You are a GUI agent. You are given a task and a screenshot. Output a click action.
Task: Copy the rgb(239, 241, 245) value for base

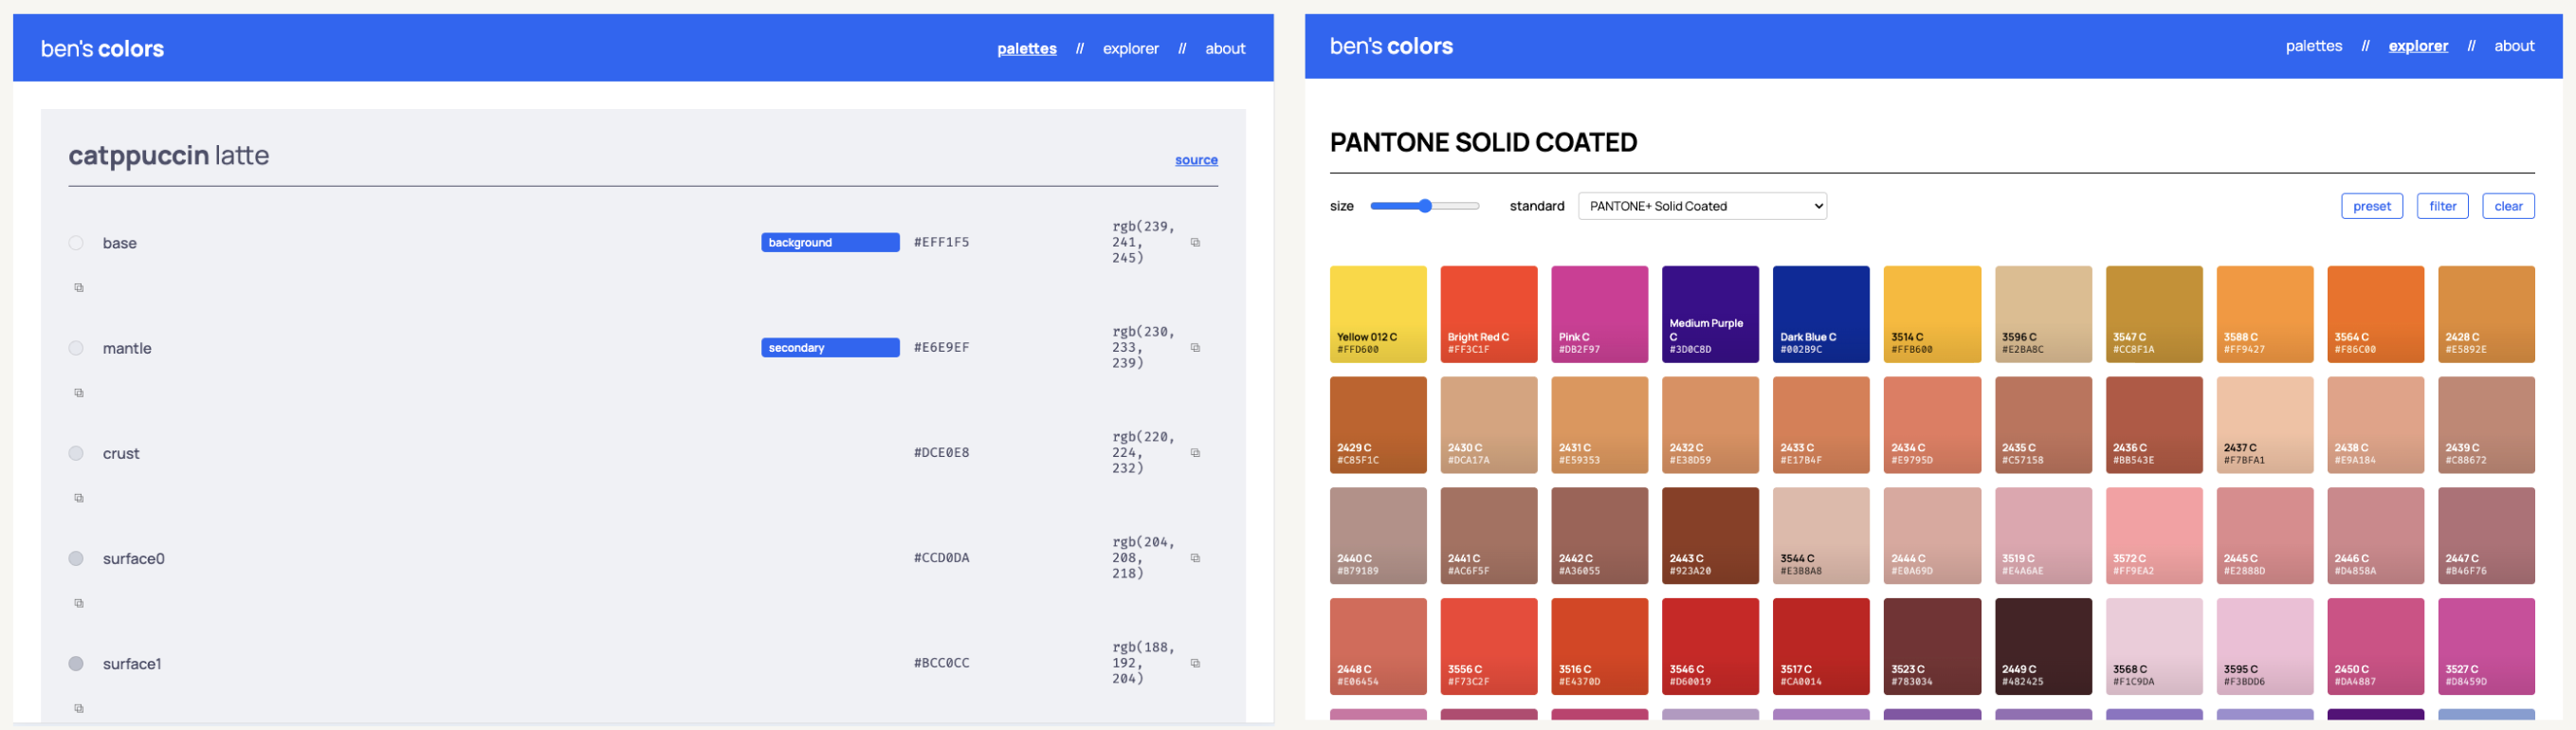pos(1195,243)
